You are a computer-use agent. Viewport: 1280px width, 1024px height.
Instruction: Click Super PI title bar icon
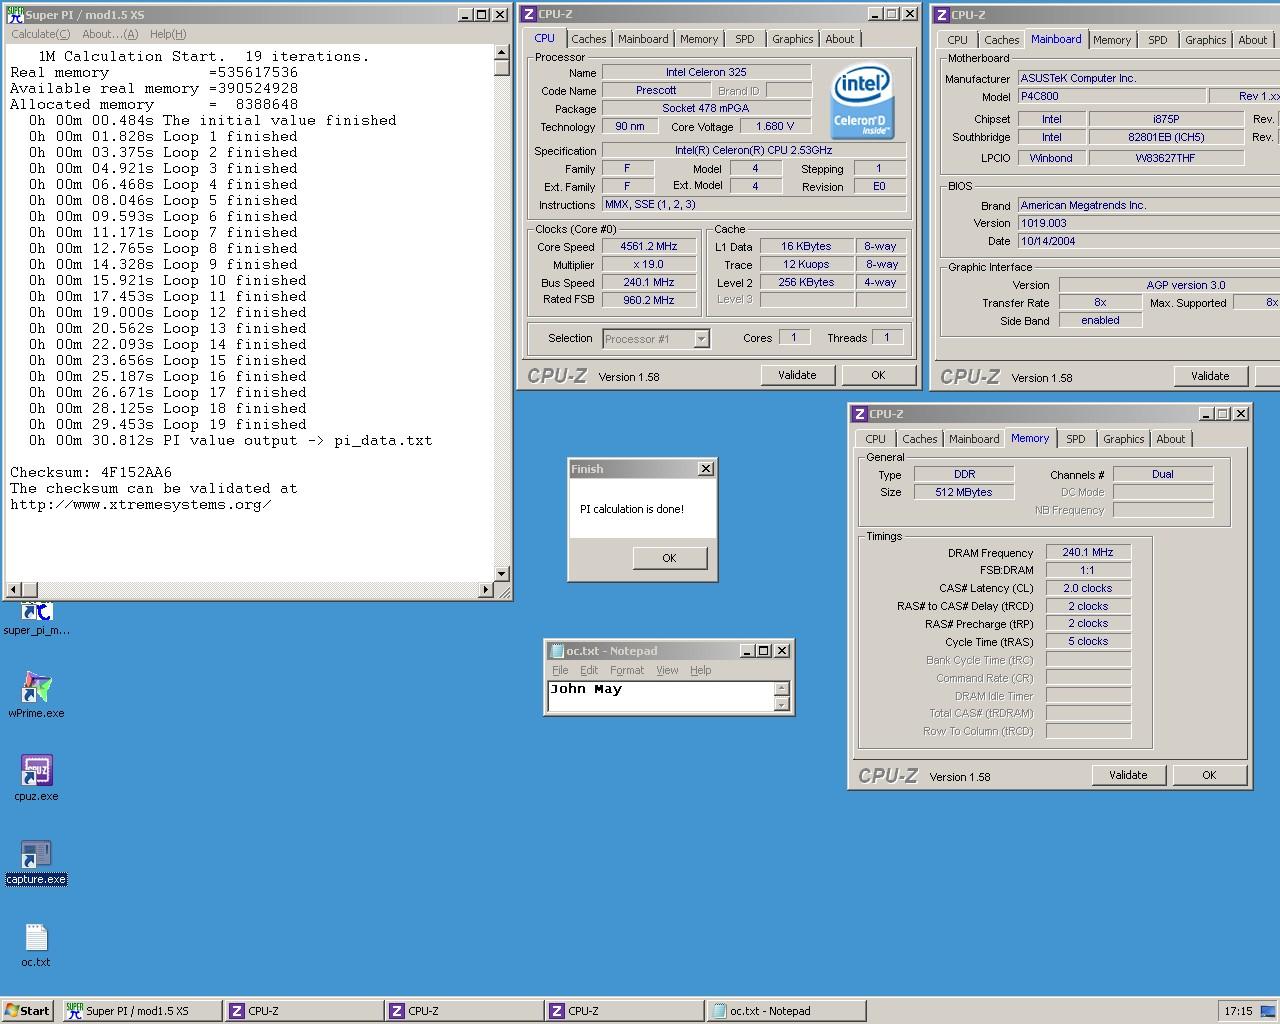15,15
